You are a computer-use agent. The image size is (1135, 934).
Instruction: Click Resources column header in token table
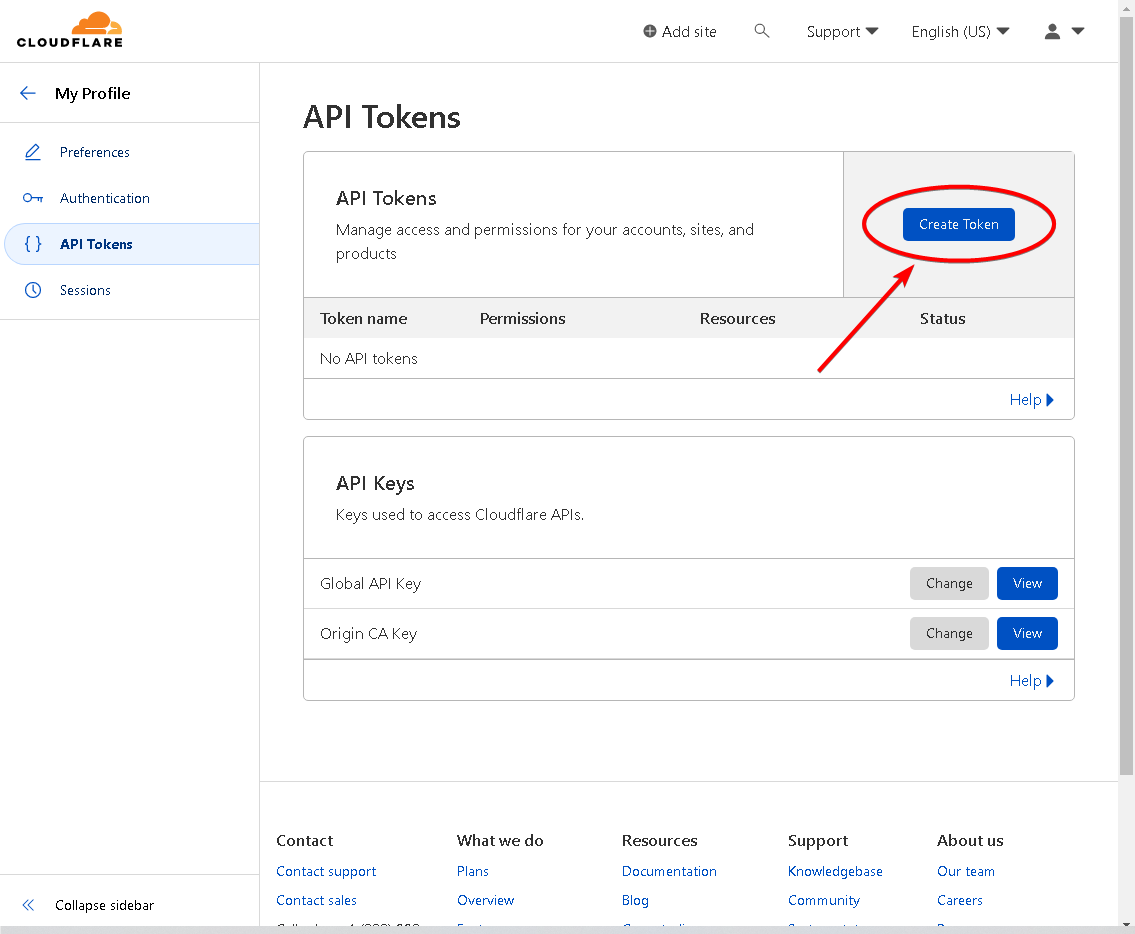click(x=737, y=319)
